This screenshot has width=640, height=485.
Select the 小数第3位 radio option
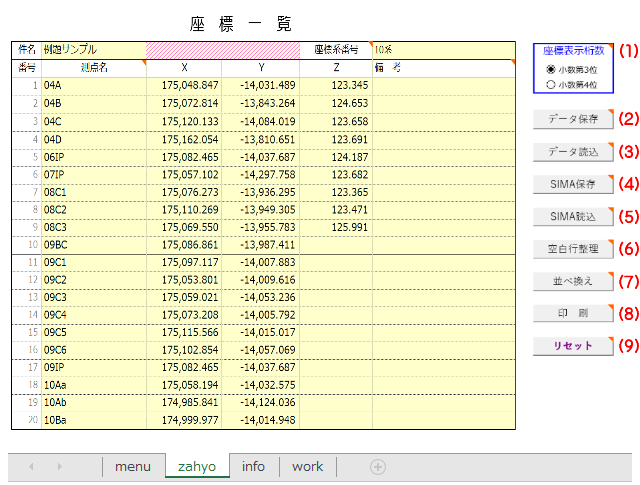point(551,69)
